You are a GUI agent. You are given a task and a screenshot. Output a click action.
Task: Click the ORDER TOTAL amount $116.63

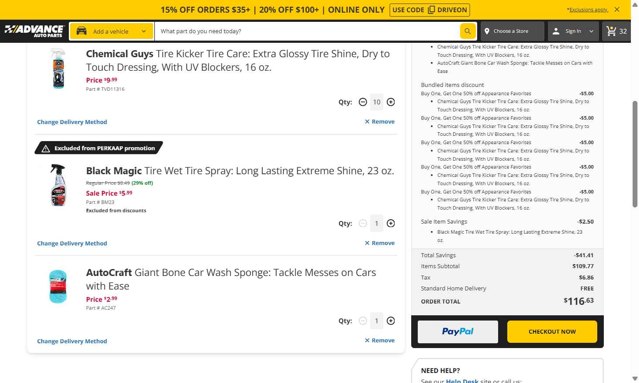tap(579, 301)
